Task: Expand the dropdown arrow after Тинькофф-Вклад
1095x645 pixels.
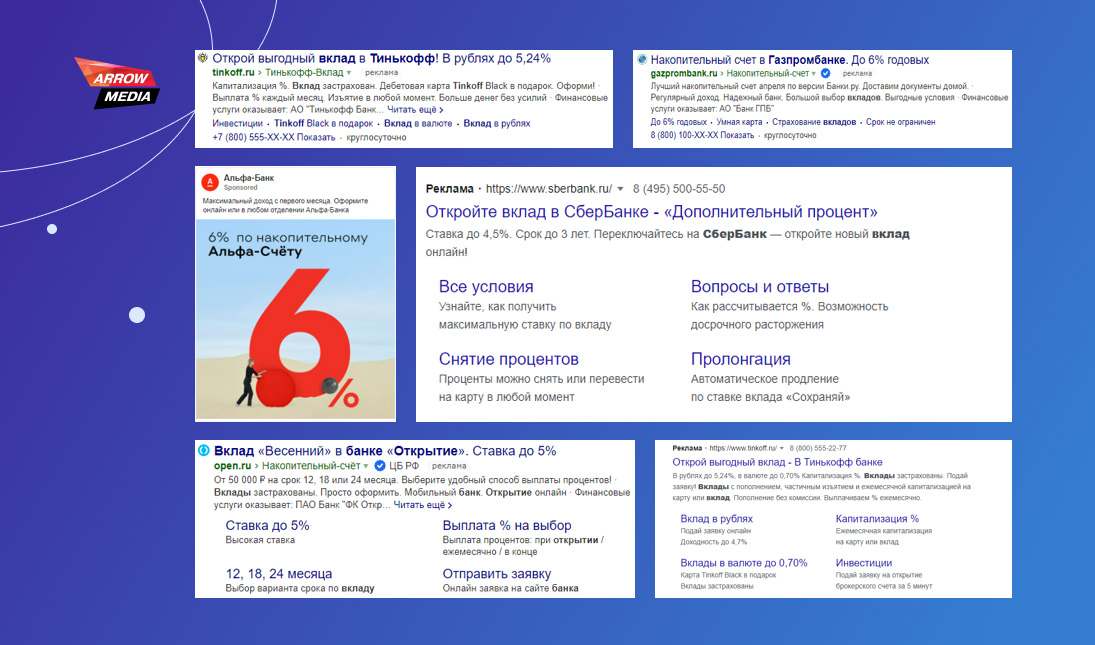Action: pos(349,73)
